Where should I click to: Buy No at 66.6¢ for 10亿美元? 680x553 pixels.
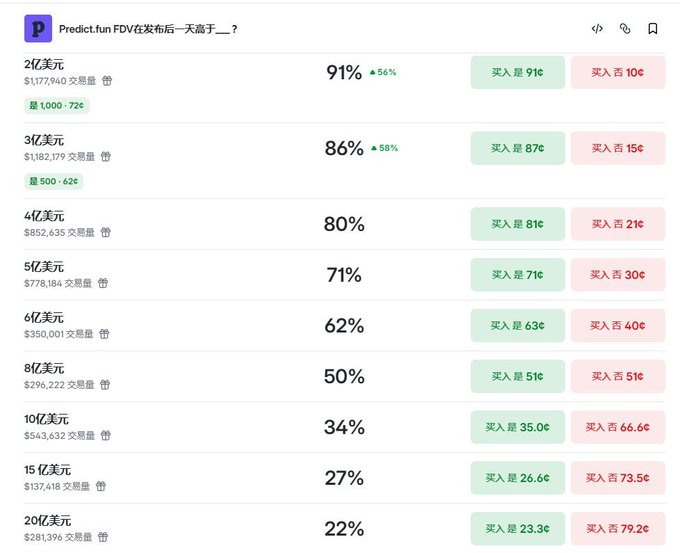click(x=618, y=427)
